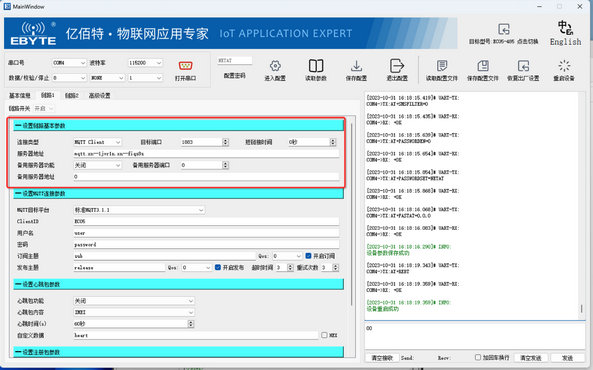The width and height of the screenshot is (593, 370).
Task: Switch to the 高级设置 tab
Action: coord(99,95)
